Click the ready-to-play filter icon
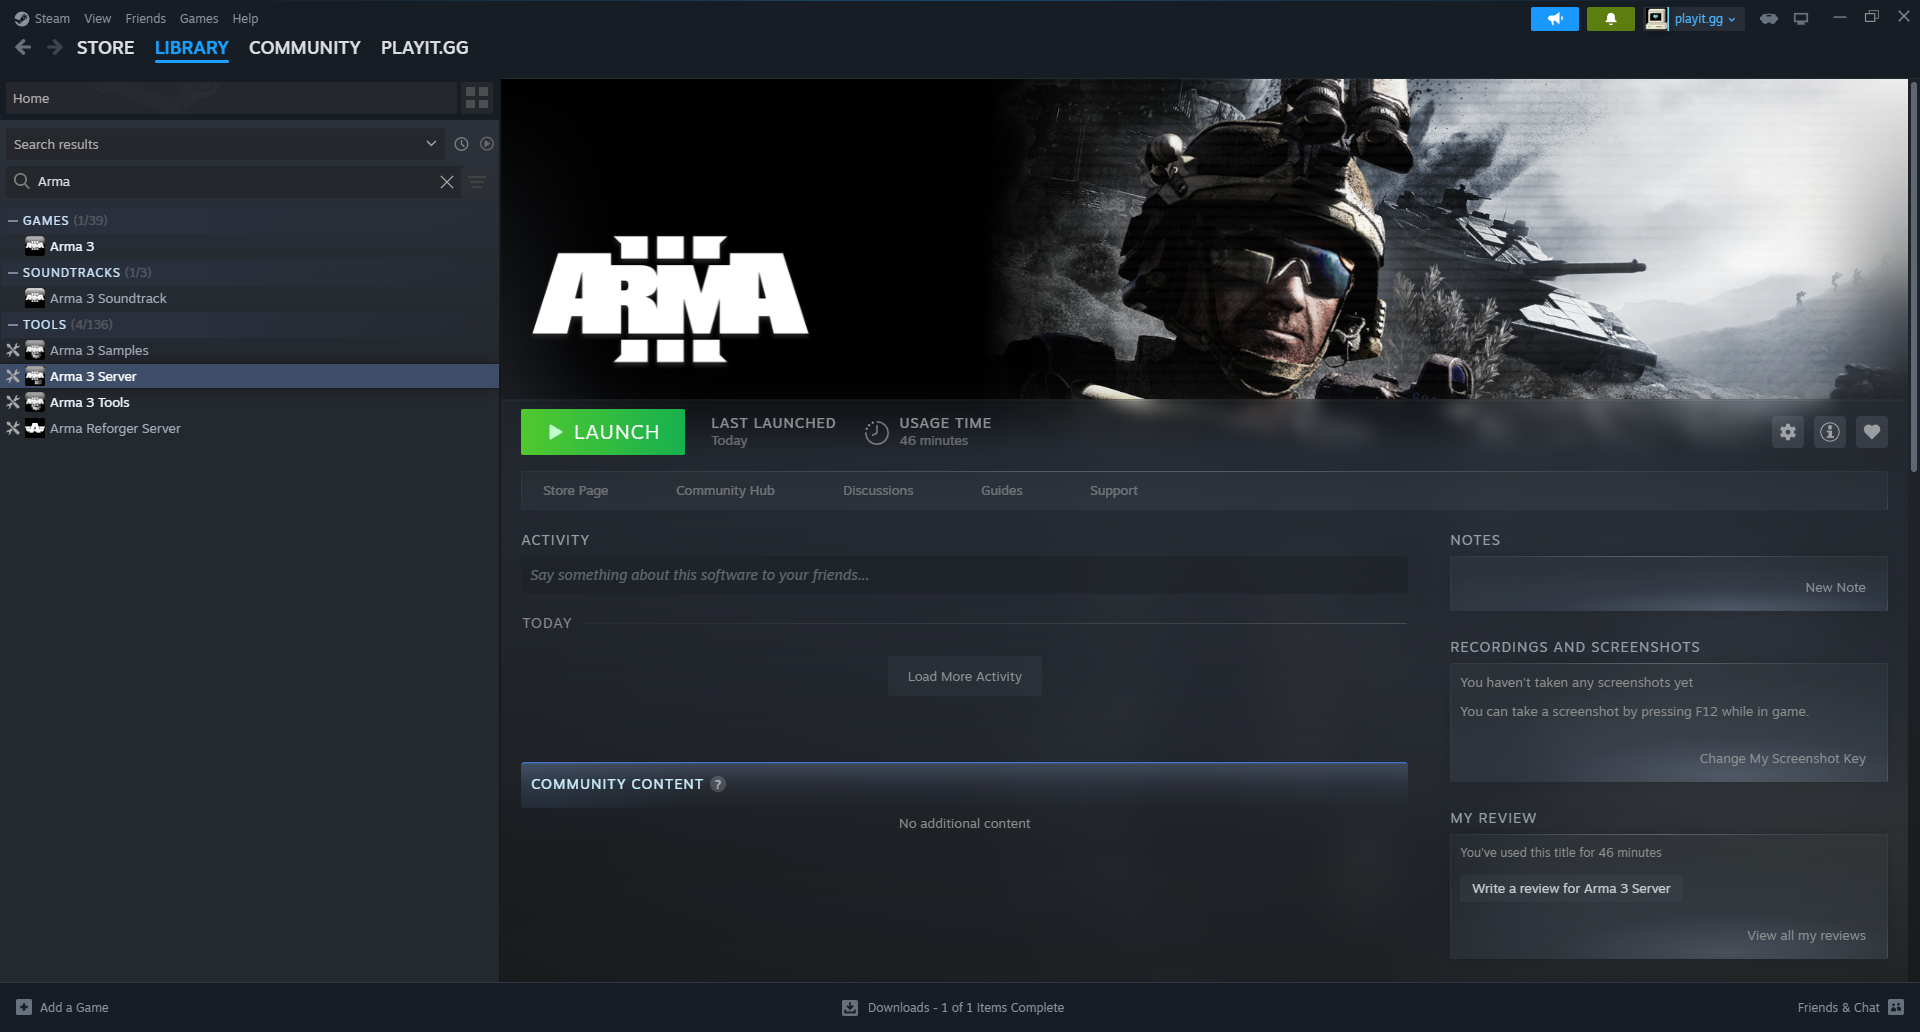Image resolution: width=1920 pixels, height=1032 pixels. click(x=487, y=144)
